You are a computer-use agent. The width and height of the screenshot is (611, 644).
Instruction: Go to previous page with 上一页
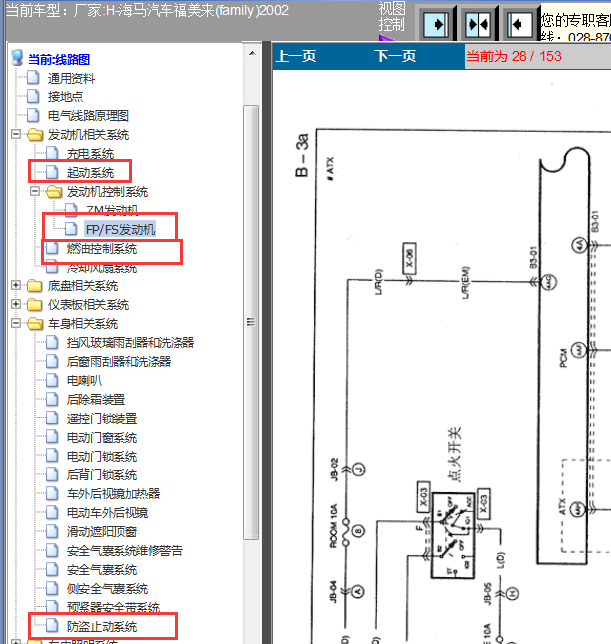click(296, 56)
